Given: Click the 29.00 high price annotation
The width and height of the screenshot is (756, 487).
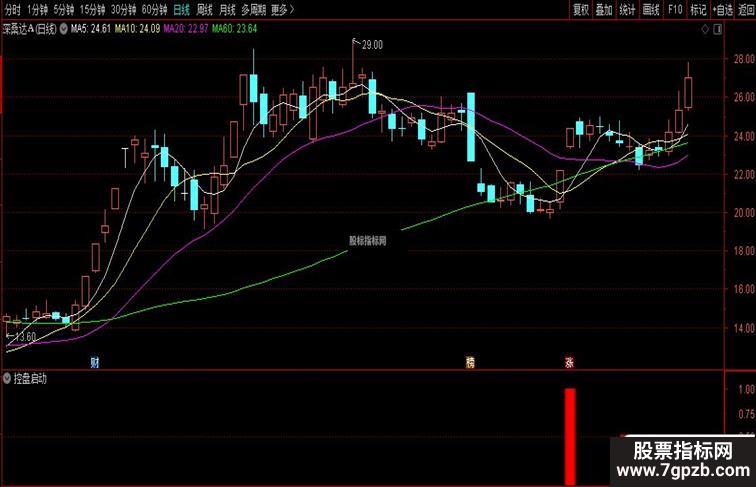Looking at the screenshot, I should click(372, 45).
